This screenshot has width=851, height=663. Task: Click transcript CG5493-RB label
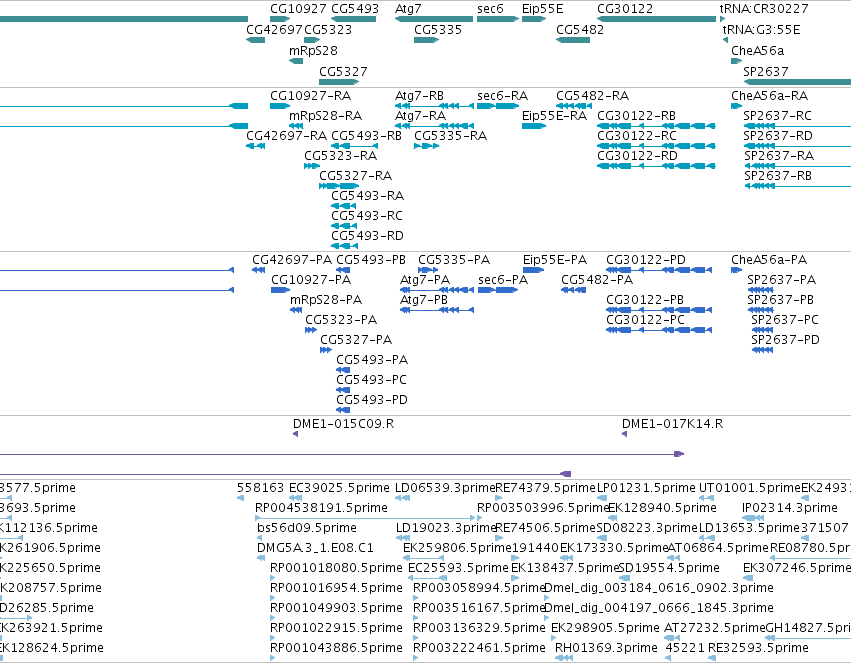pos(366,136)
